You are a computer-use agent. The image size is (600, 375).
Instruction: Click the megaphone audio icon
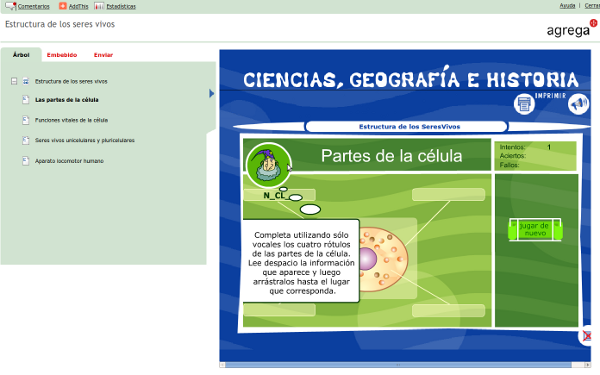click(x=578, y=104)
